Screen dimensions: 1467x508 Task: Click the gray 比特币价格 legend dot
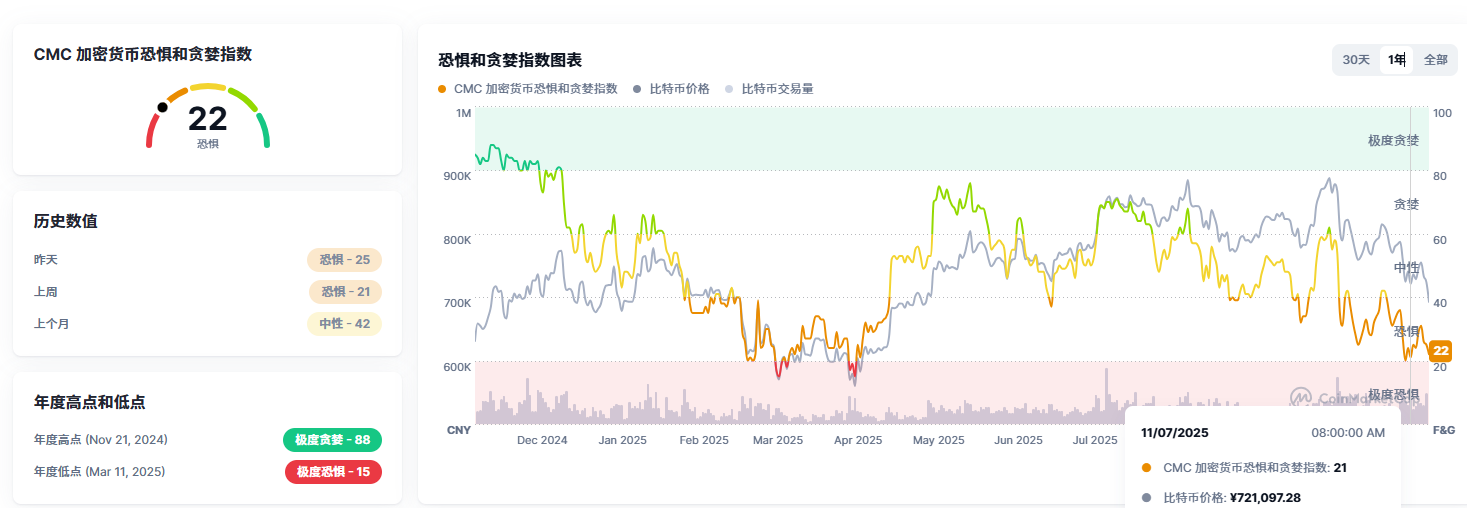pyautogui.click(x=637, y=89)
